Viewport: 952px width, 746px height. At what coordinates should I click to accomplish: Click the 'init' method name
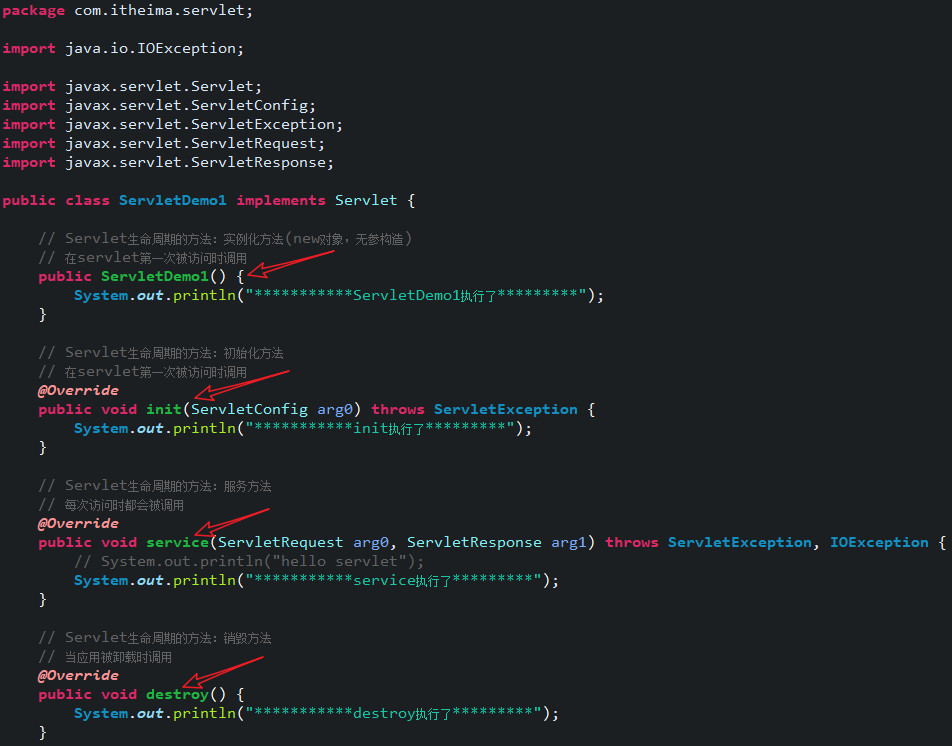point(164,409)
